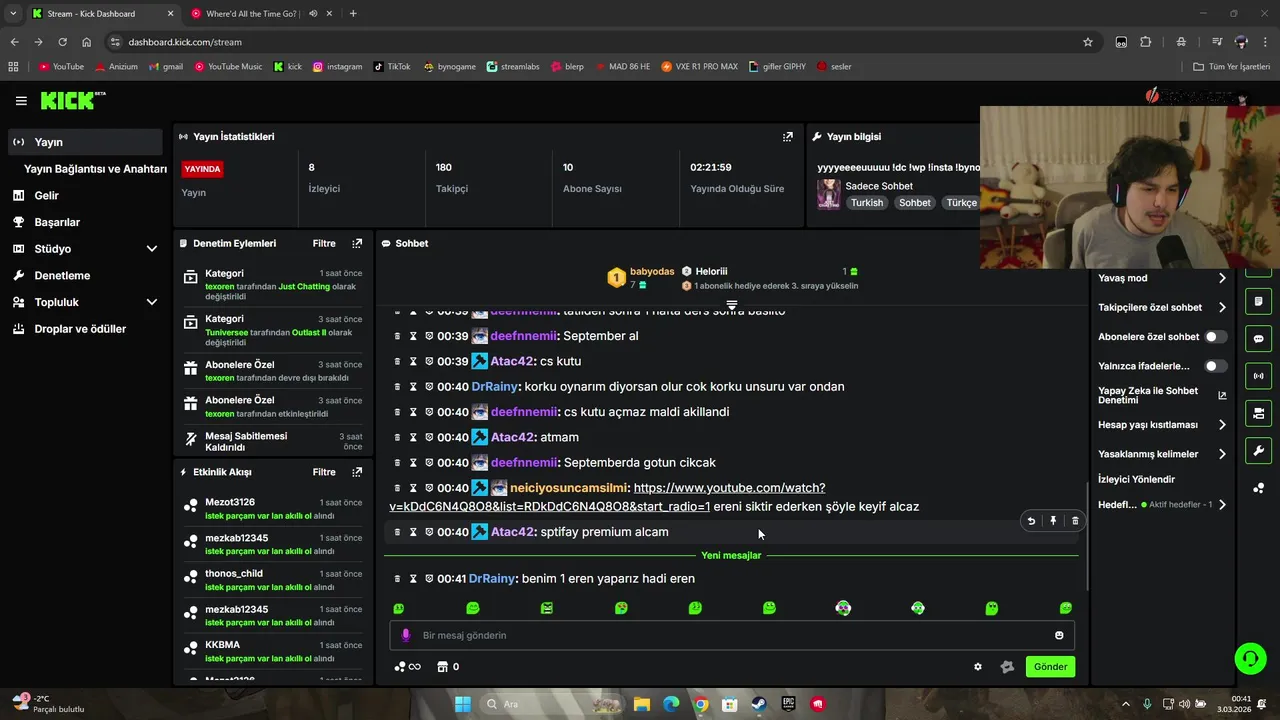Collapse the gift leaderboard banner handle
The image size is (1280, 720).
tap(732, 304)
